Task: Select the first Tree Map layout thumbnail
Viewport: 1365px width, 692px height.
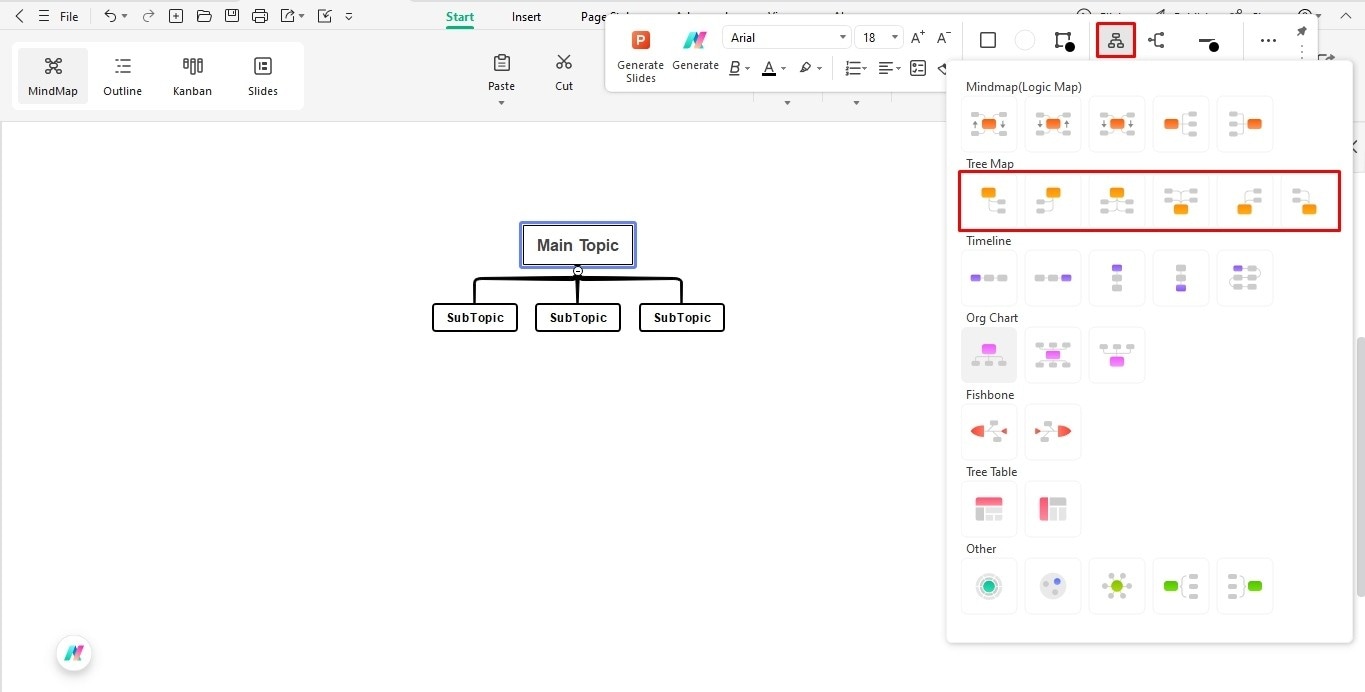Action: (988, 200)
